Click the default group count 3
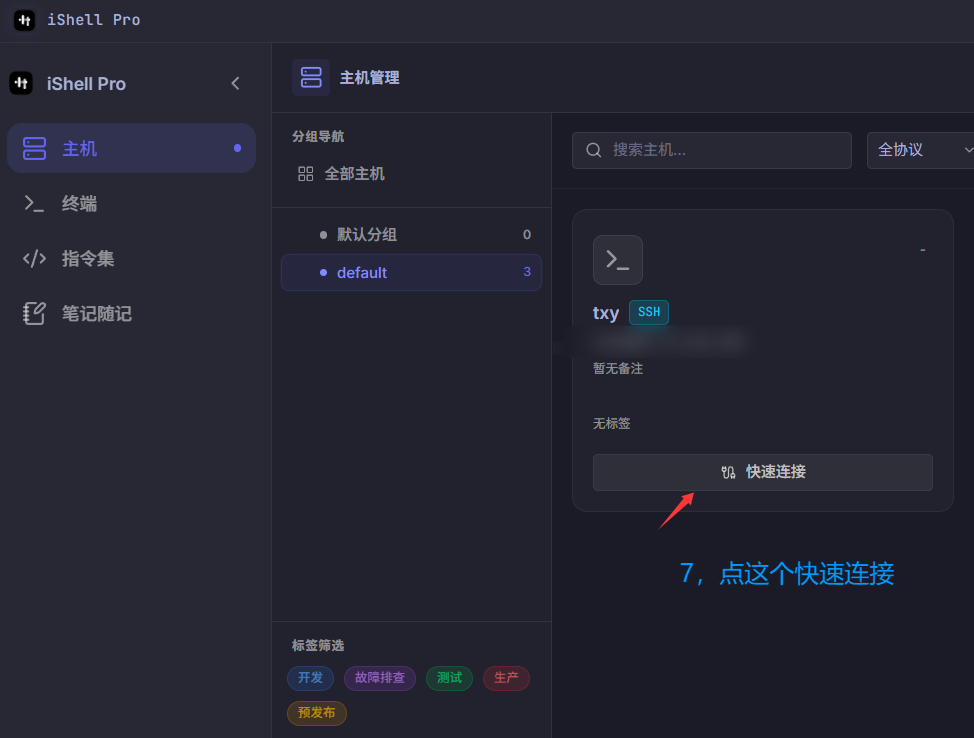The image size is (974, 738). click(x=527, y=271)
